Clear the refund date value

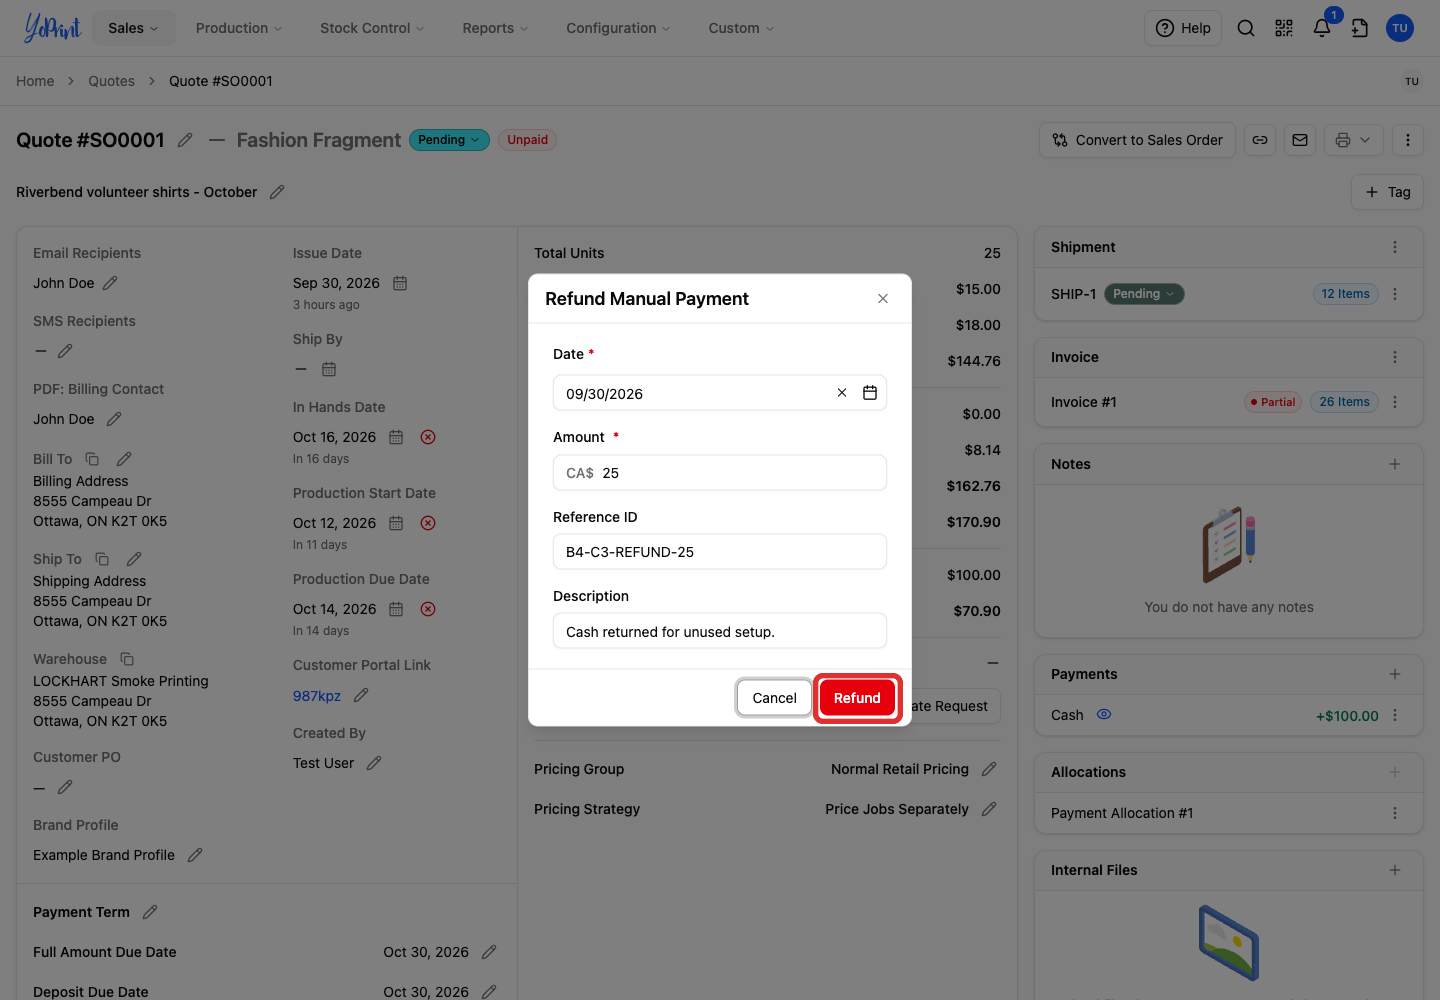tap(842, 393)
